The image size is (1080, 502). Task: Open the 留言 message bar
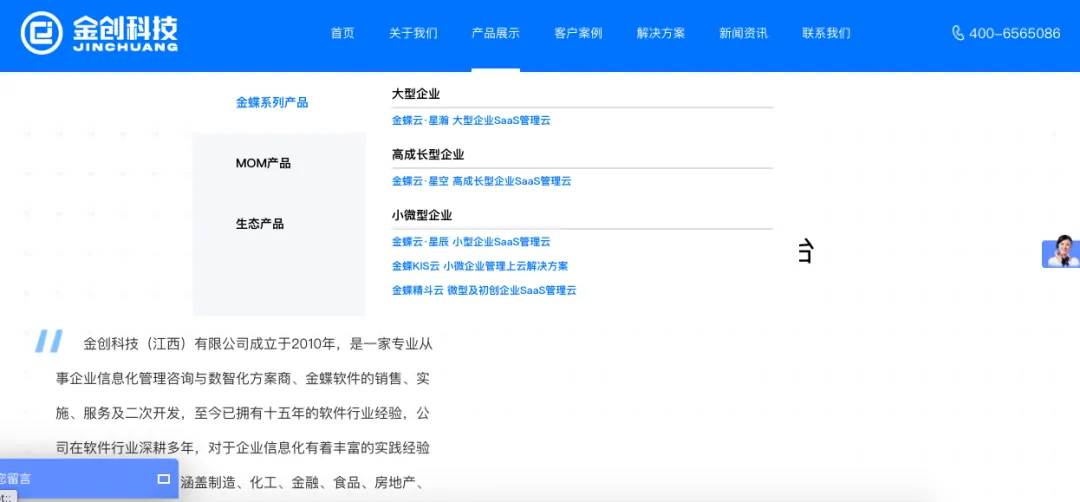pos(89,479)
